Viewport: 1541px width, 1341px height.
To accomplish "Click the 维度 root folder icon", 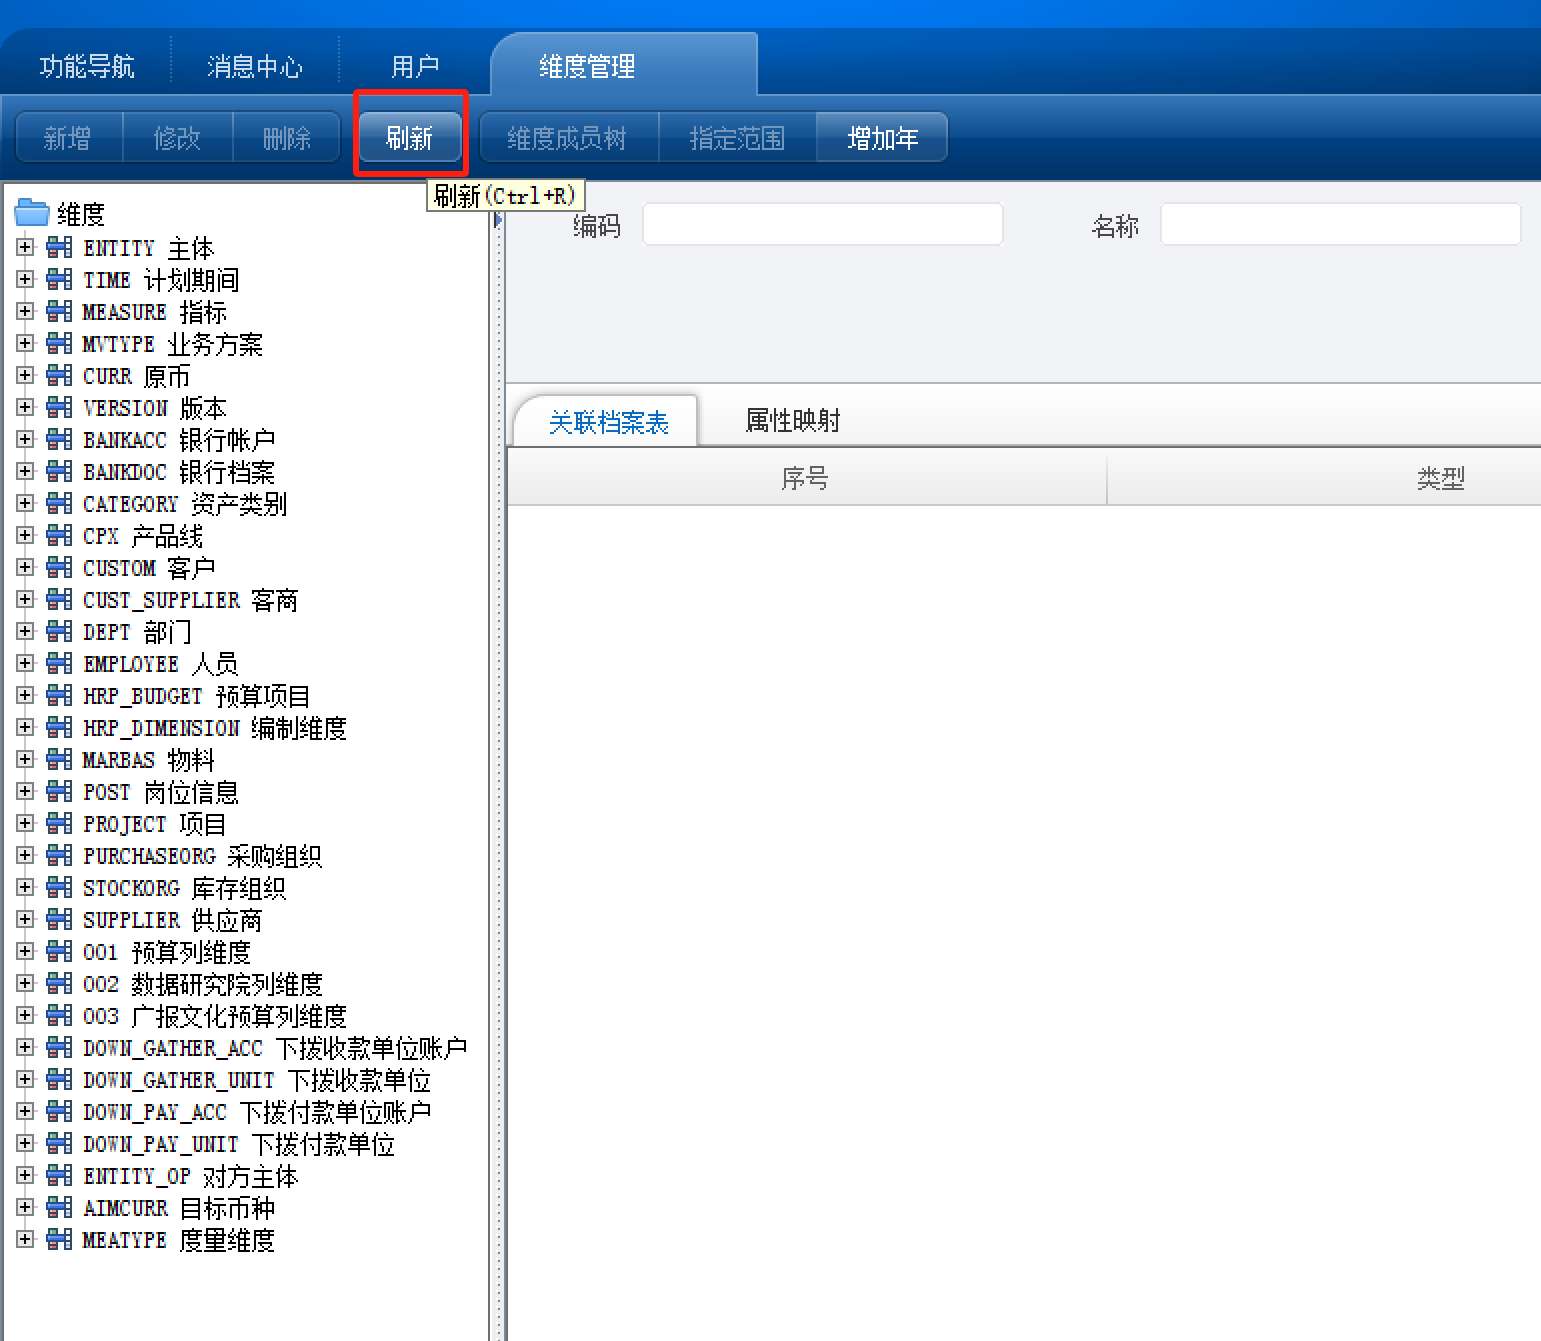I will click(x=32, y=213).
